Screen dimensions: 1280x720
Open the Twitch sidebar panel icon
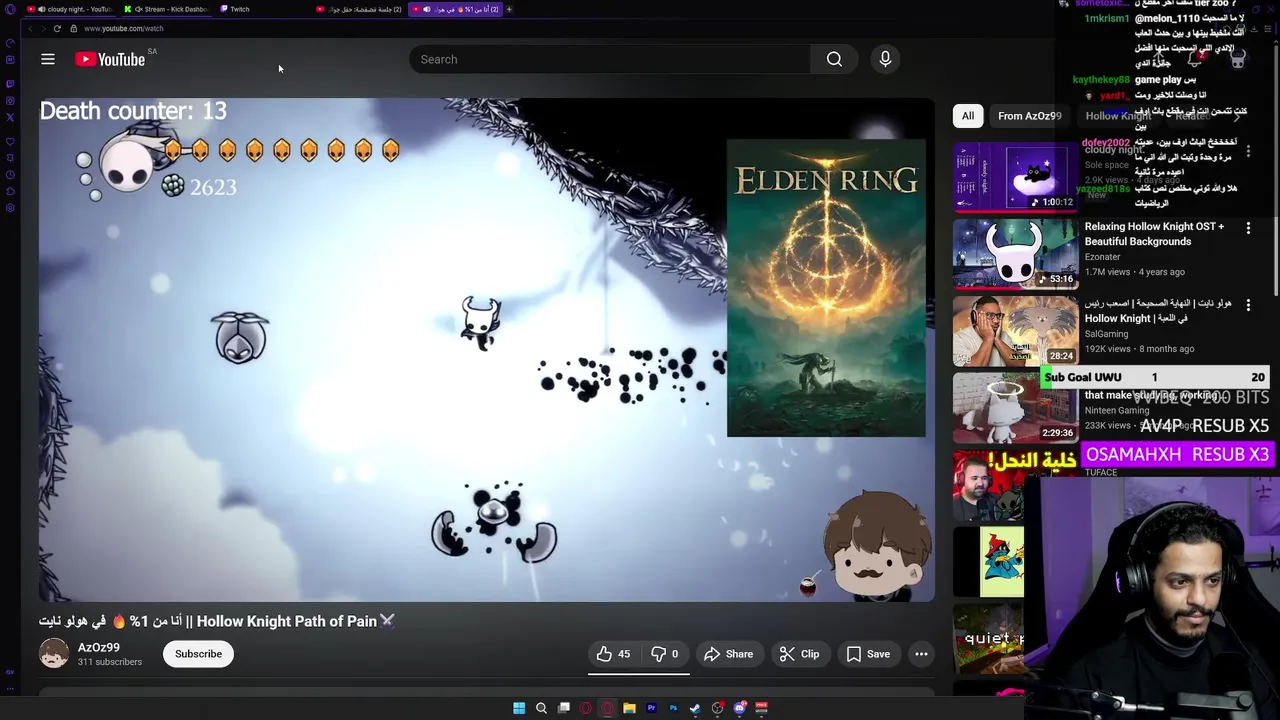10,83
